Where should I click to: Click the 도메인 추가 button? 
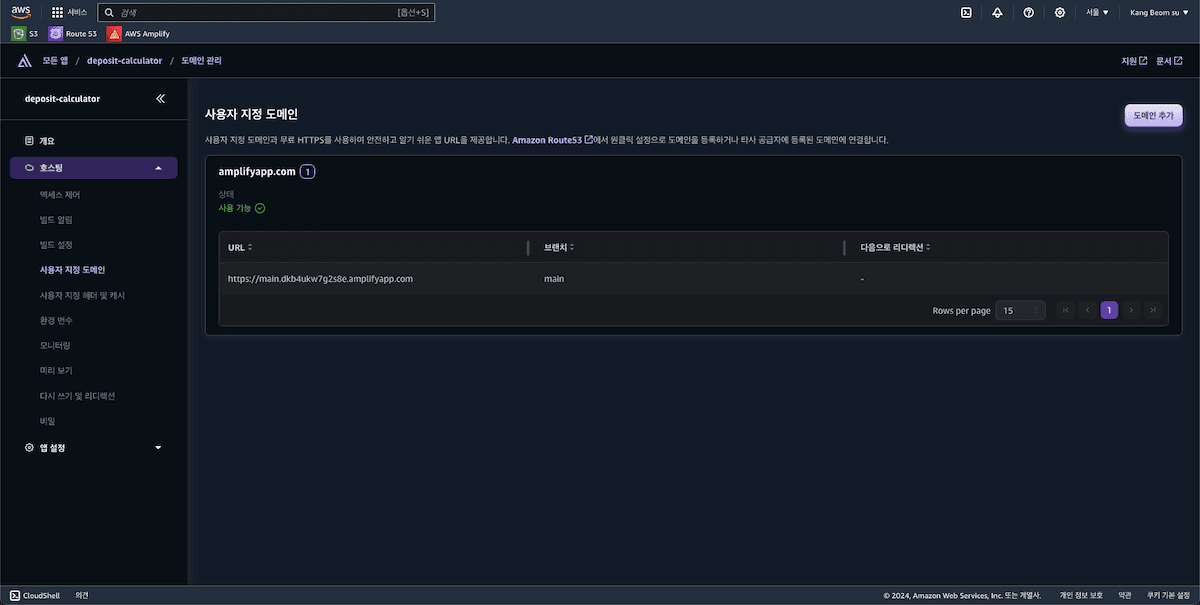click(1153, 116)
